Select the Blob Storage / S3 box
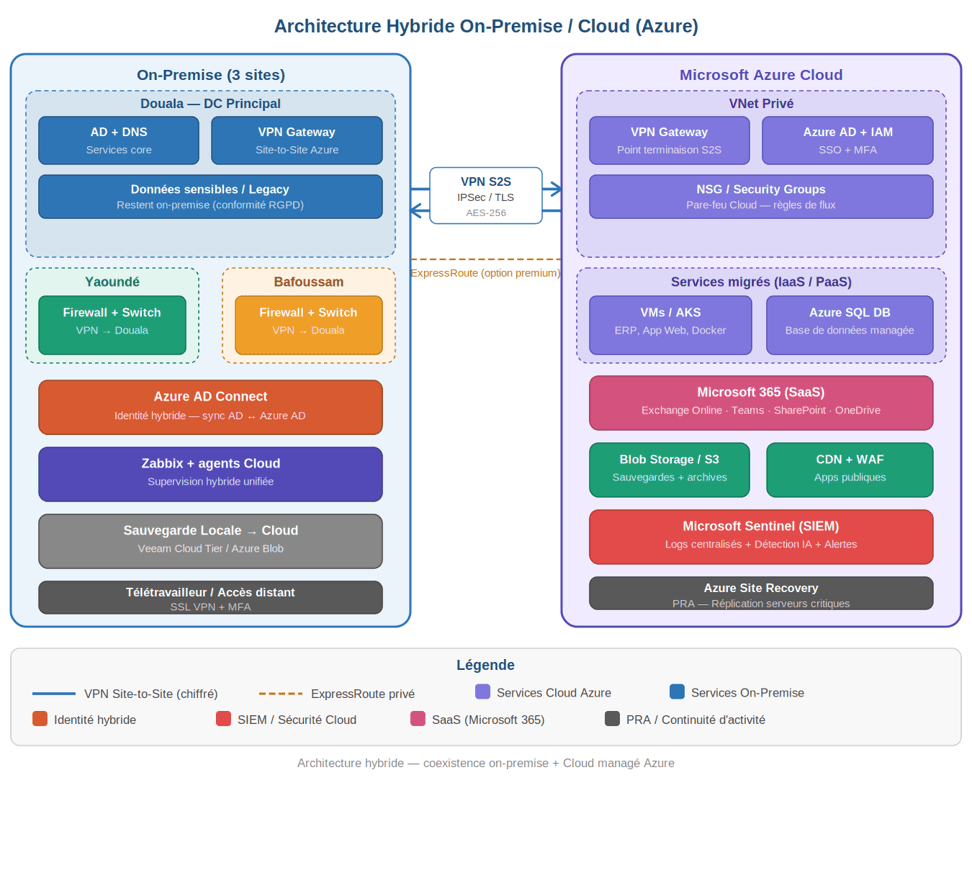972x886 pixels. tap(669, 469)
